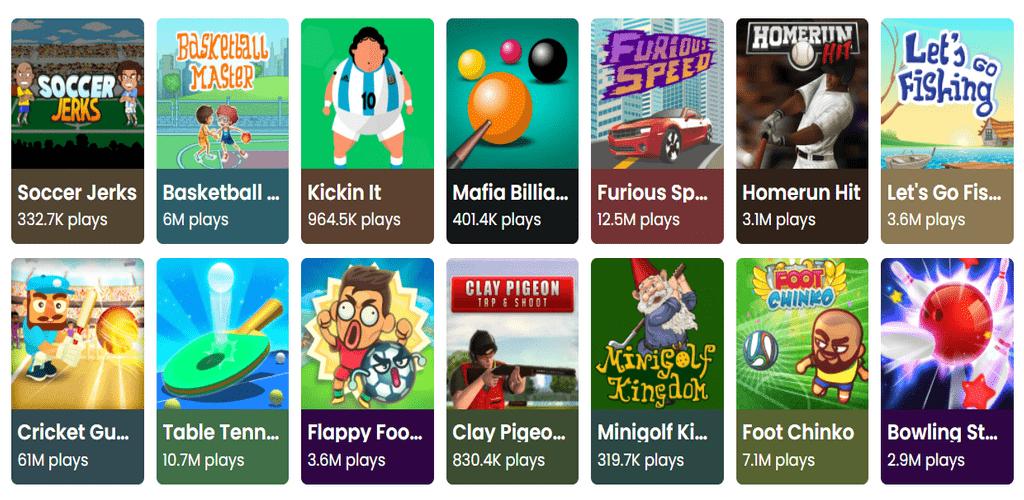Viewport: 1024px width, 500px height.
Task: Click the Soccer Jerks title text
Action: click(77, 193)
